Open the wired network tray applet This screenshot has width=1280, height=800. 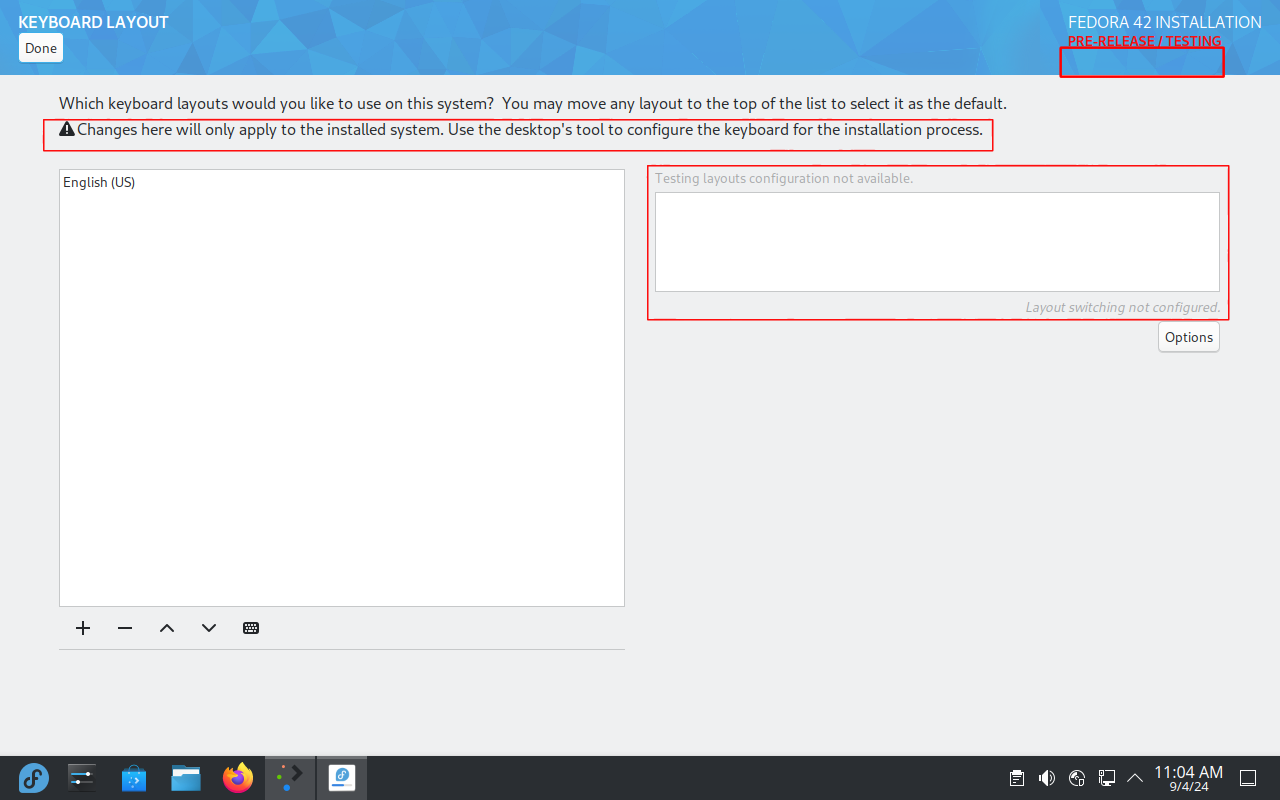pos(1107,778)
